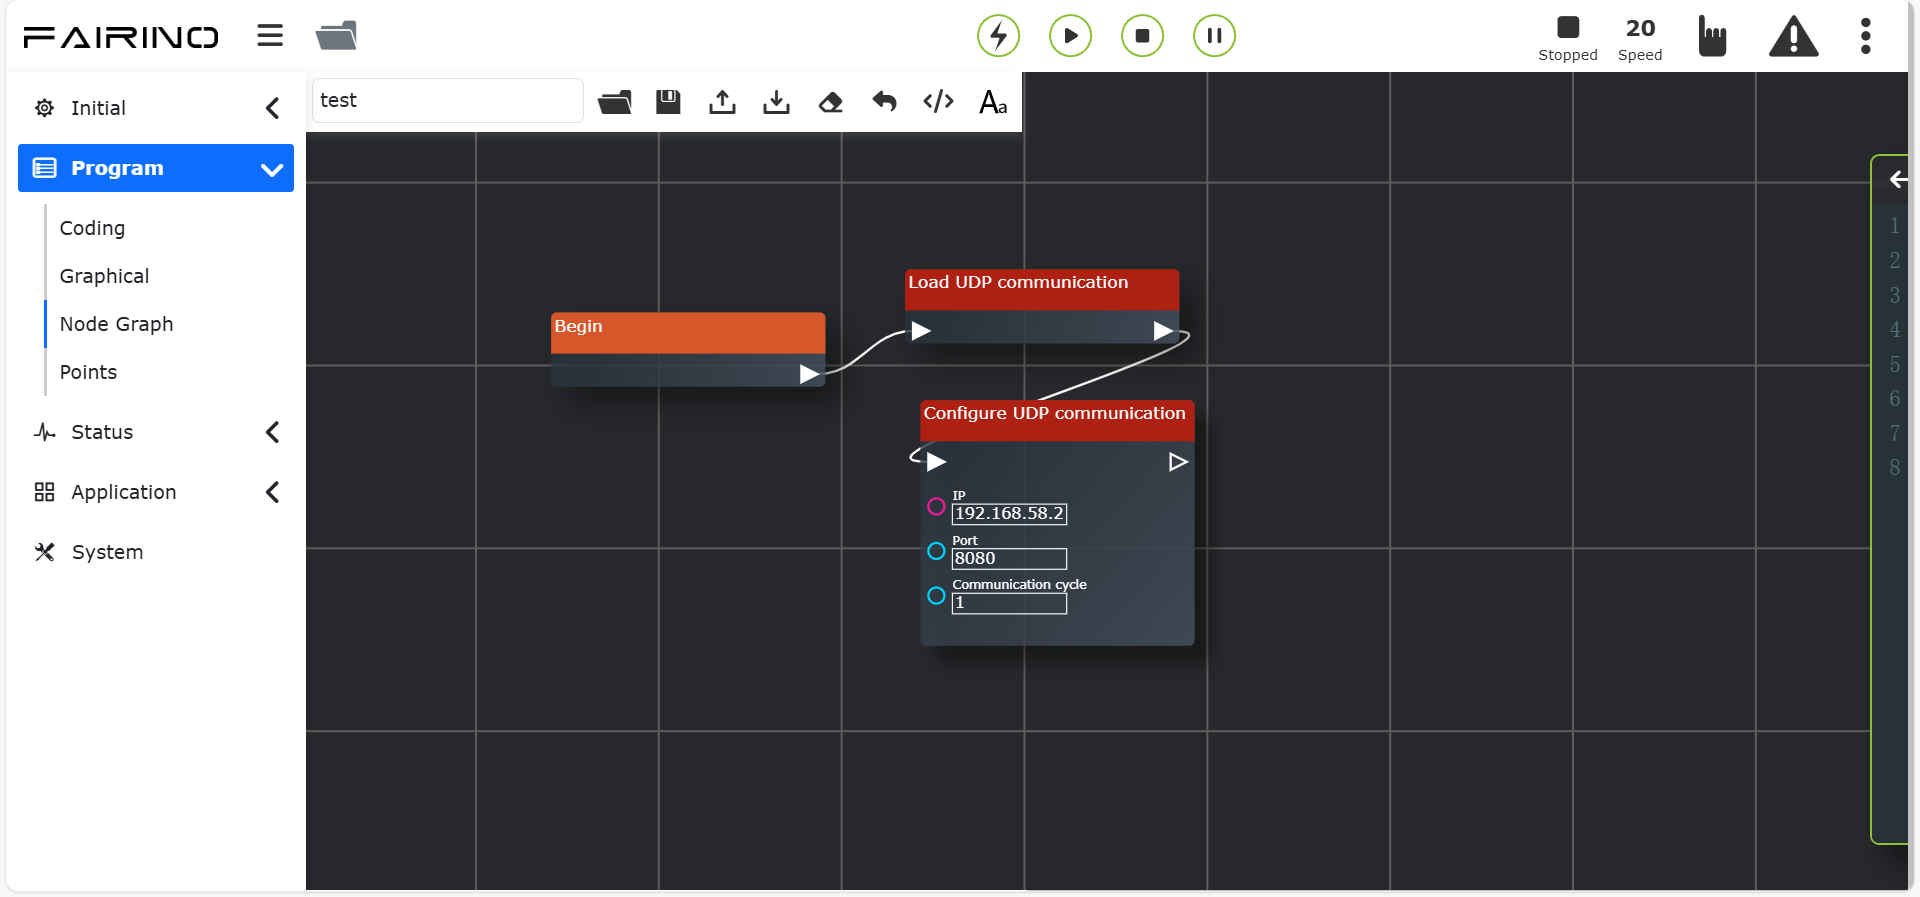
Task: Open the code view brackets icon
Action: [938, 101]
